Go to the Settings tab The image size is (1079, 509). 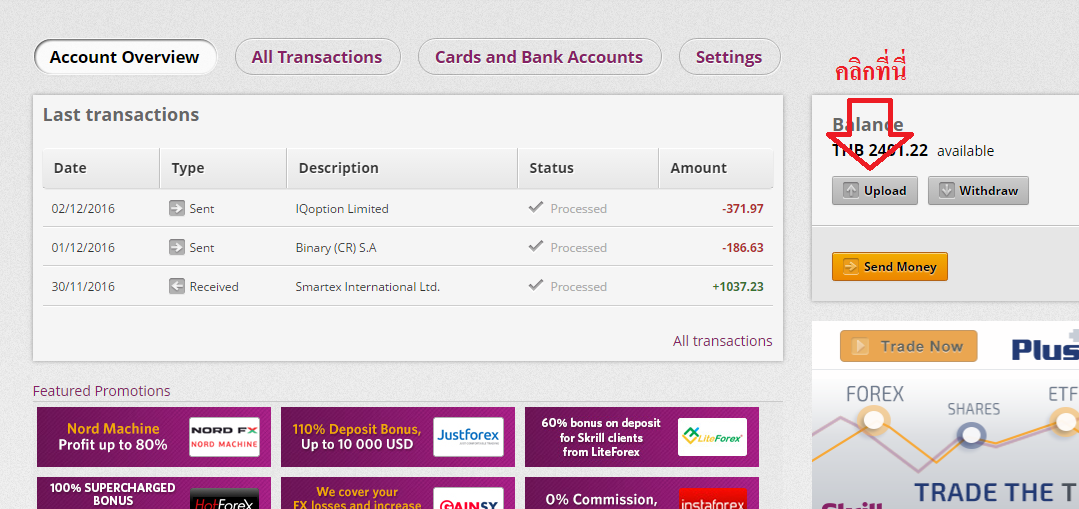click(729, 57)
